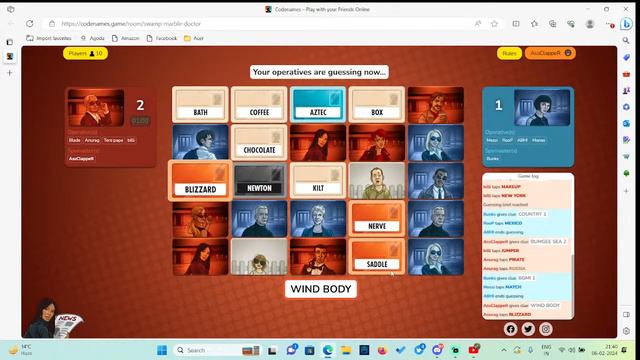Open the Import favorites bookmark
This screenshot has height=360, width=640.
pyautogui.click(x=49, y=38)
